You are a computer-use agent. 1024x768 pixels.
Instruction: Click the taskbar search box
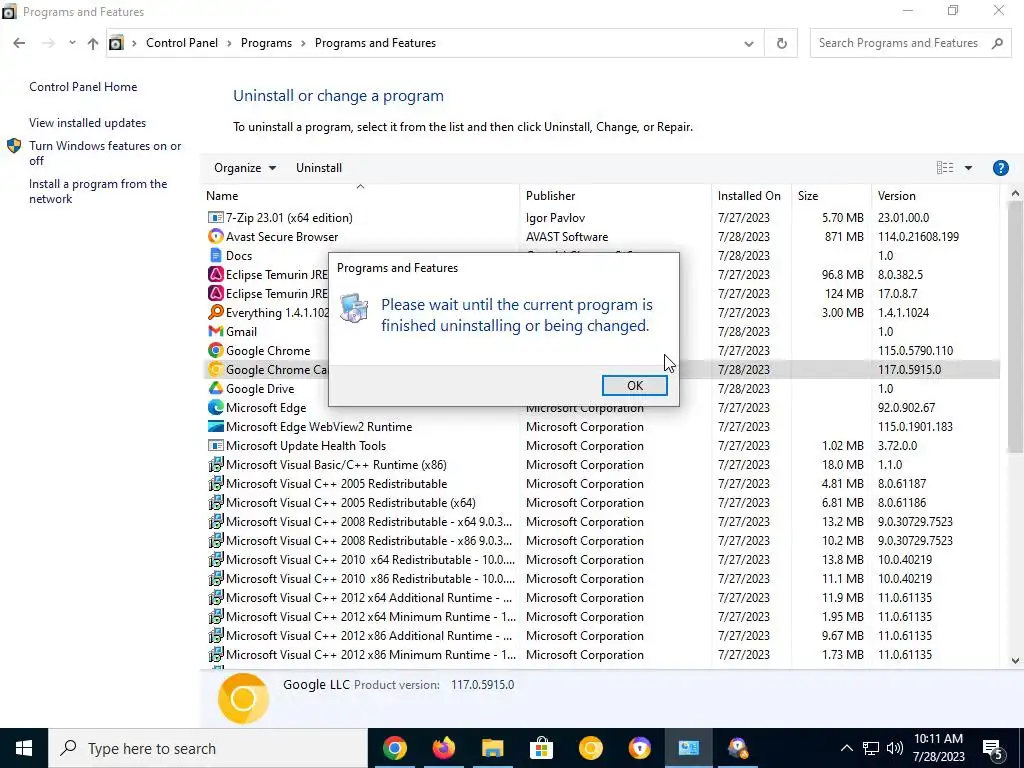coord(208,748)
